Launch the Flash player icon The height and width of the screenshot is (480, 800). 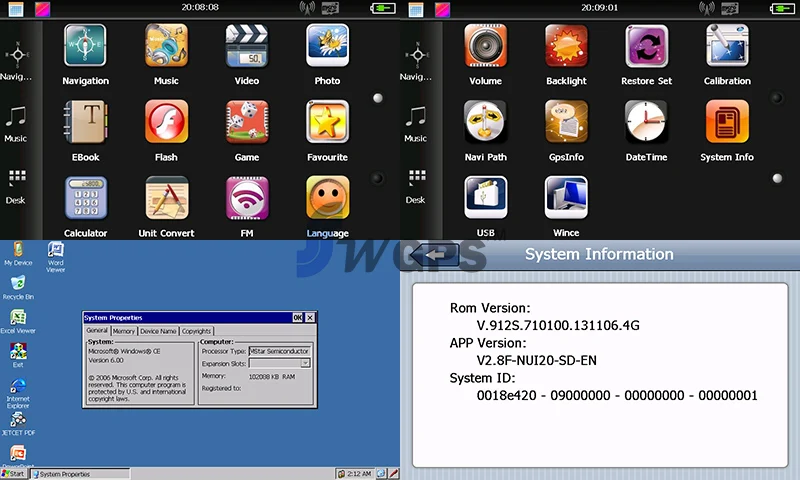click(166, 122)
